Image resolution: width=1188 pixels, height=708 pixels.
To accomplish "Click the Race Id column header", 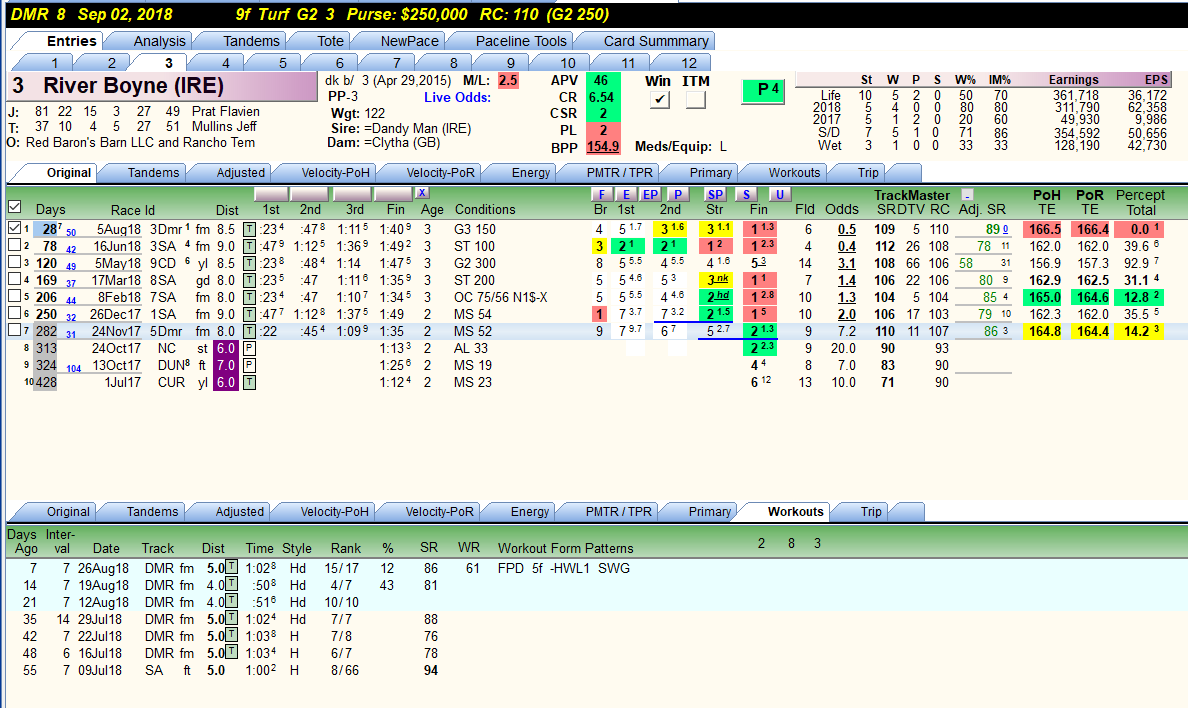I will pyautogui.click(x=133, y=211).
